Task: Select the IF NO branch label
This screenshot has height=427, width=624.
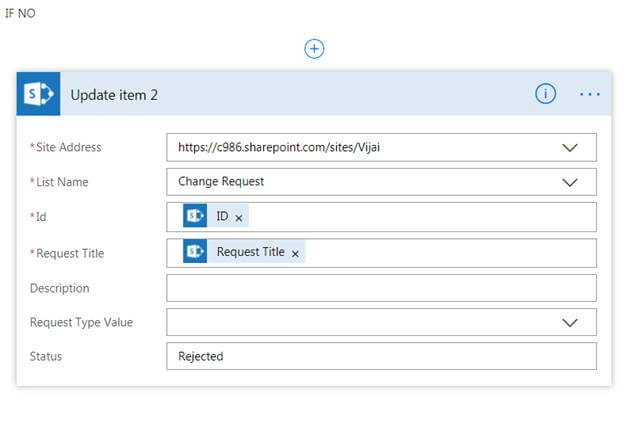Action: 20,15
